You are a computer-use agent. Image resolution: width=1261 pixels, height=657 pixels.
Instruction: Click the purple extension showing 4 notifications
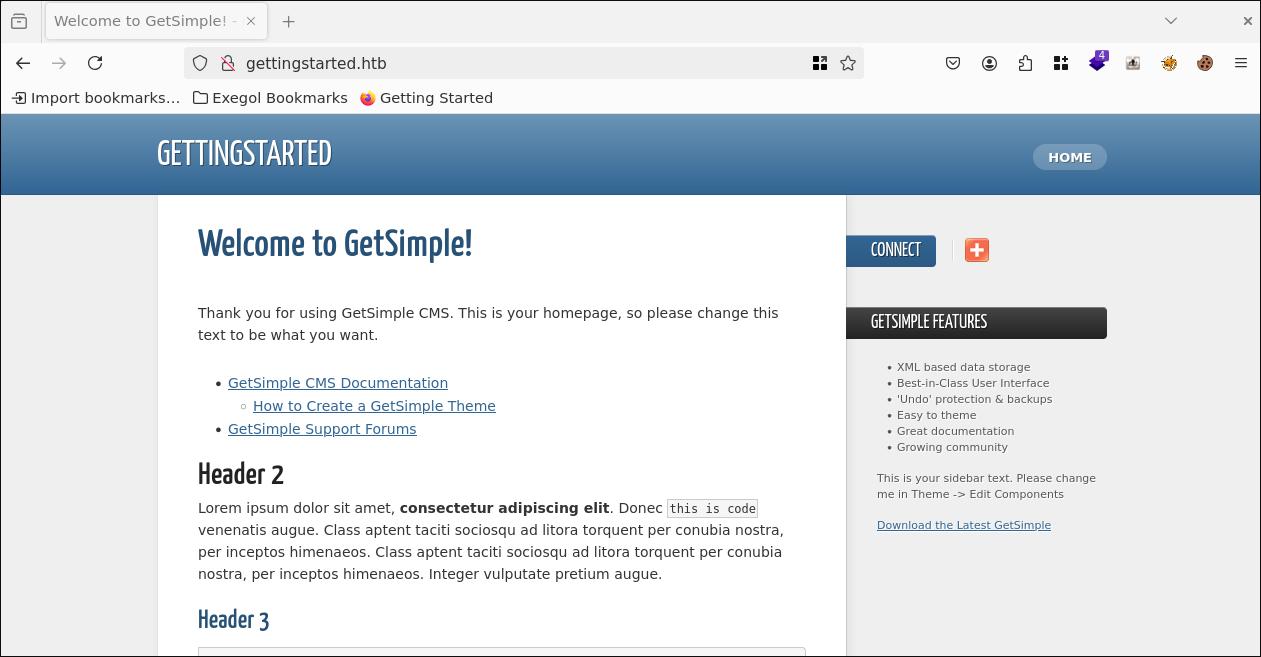pyautogui.click(x=1096, y=61)
